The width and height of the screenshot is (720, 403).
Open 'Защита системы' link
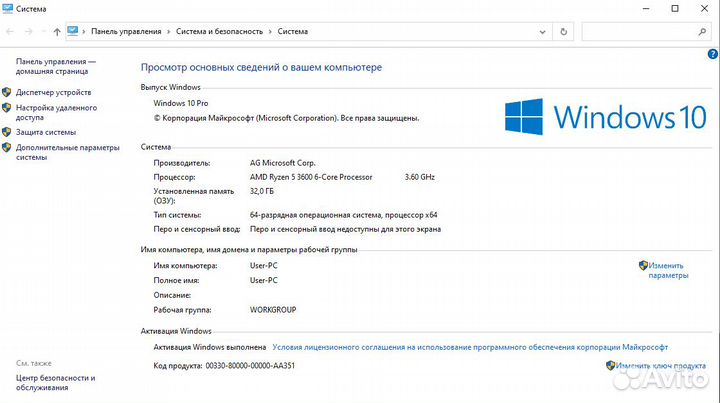point(46,132)
